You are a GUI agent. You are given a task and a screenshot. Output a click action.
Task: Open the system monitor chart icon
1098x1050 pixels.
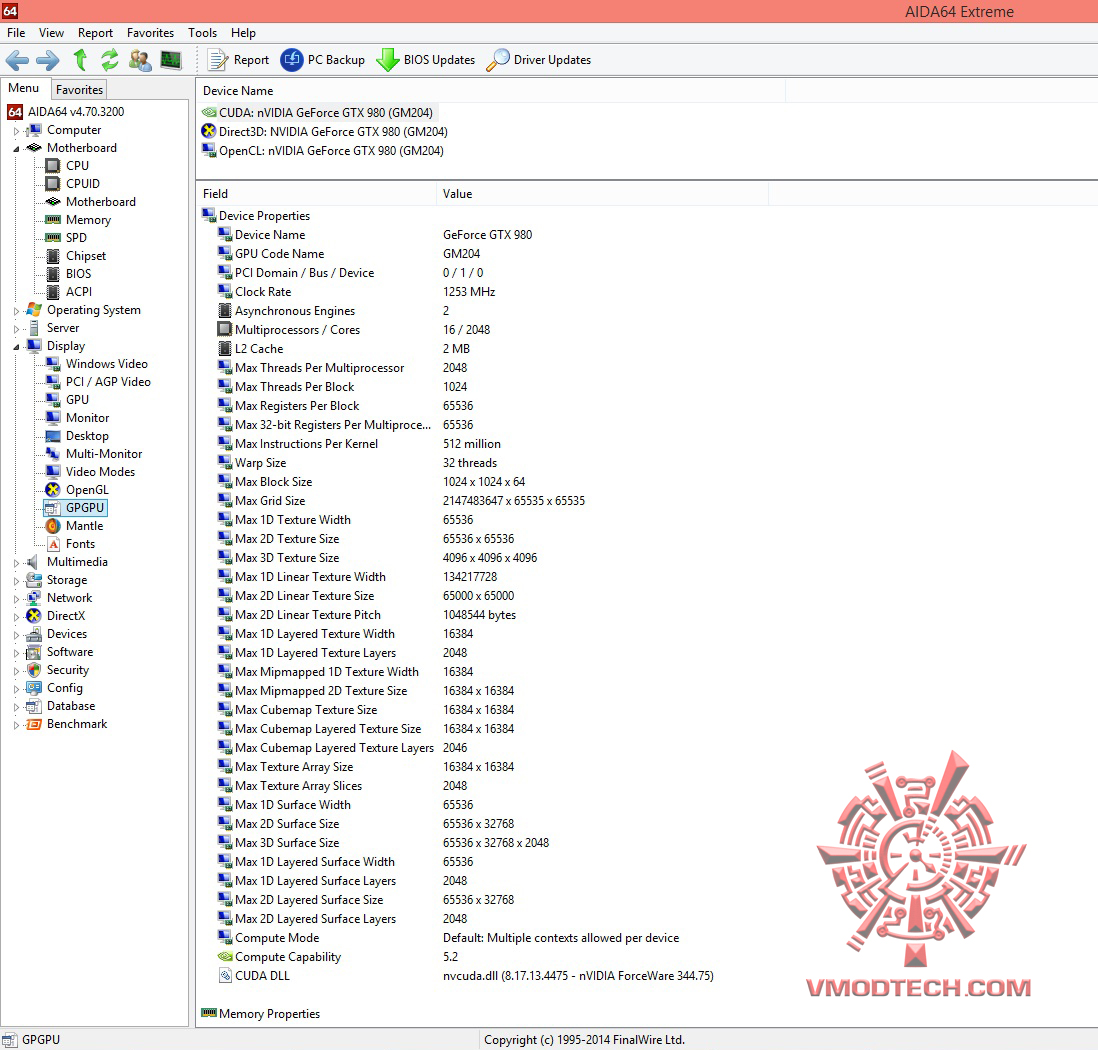click(171, 60)
